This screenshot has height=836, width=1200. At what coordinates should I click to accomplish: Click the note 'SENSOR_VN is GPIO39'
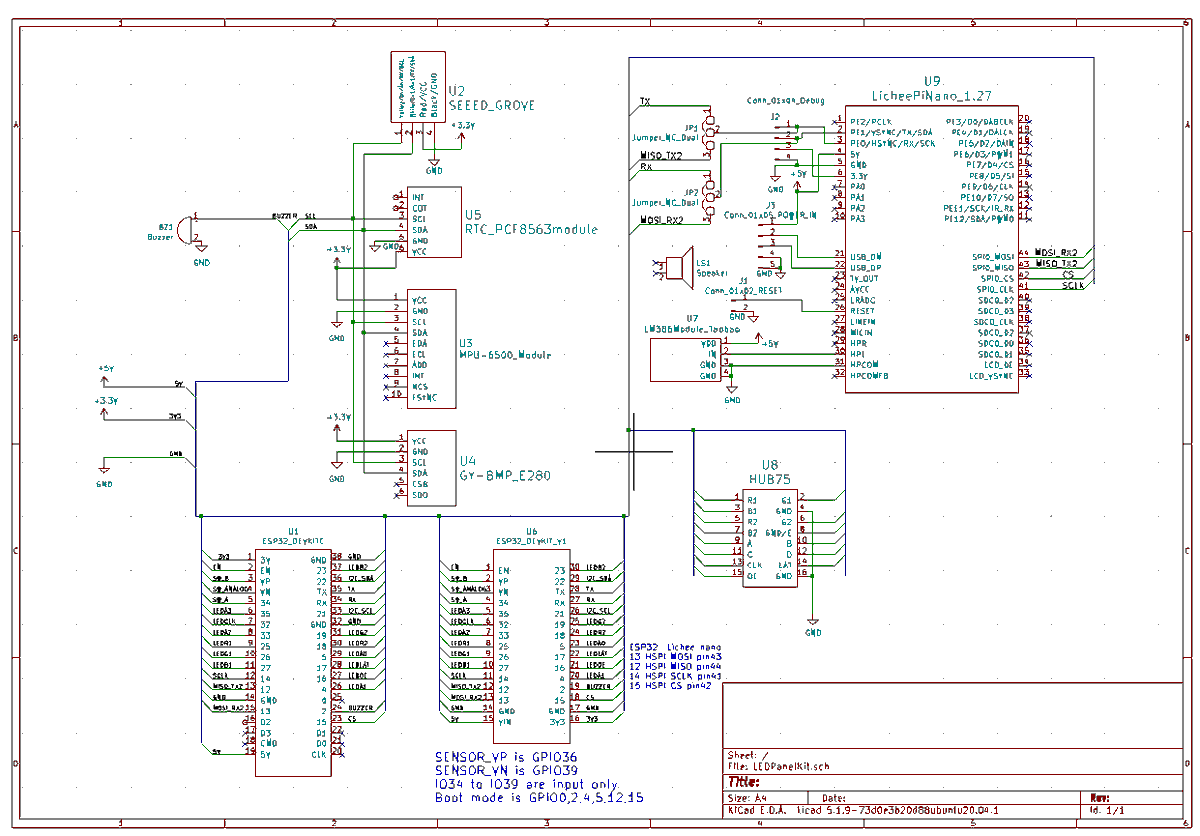pos(505,771)
